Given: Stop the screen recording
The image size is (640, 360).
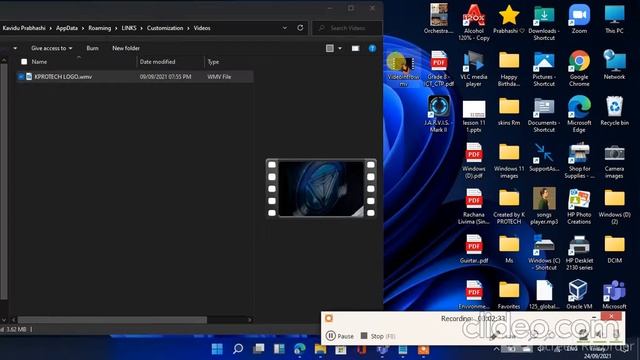Looking at the screenshot, I should pos(378,336).
